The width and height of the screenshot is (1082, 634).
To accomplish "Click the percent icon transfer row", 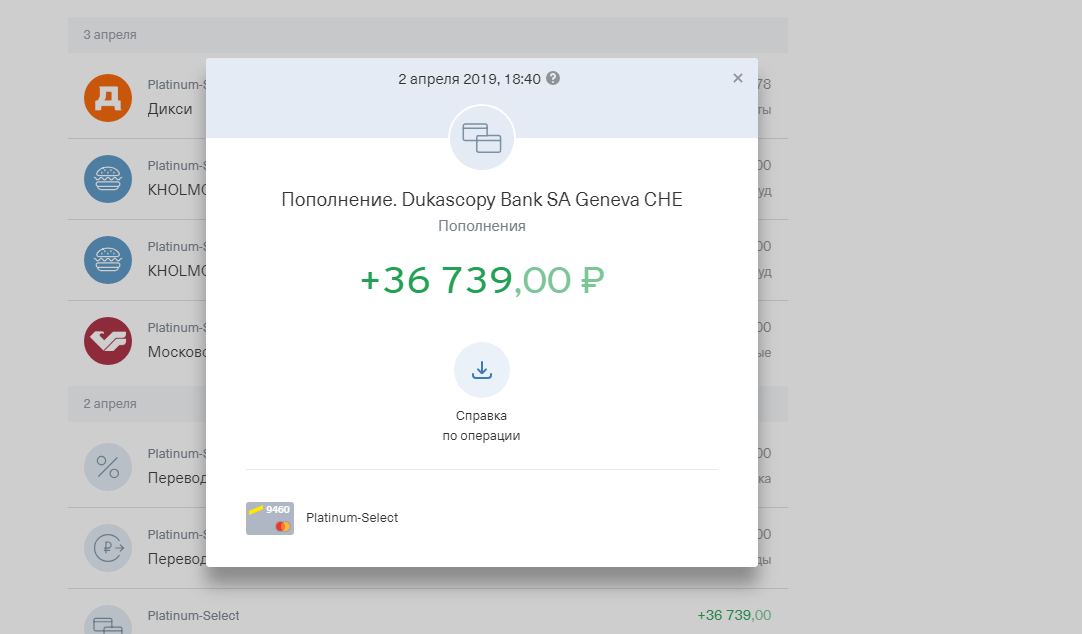I will (108, 467).
